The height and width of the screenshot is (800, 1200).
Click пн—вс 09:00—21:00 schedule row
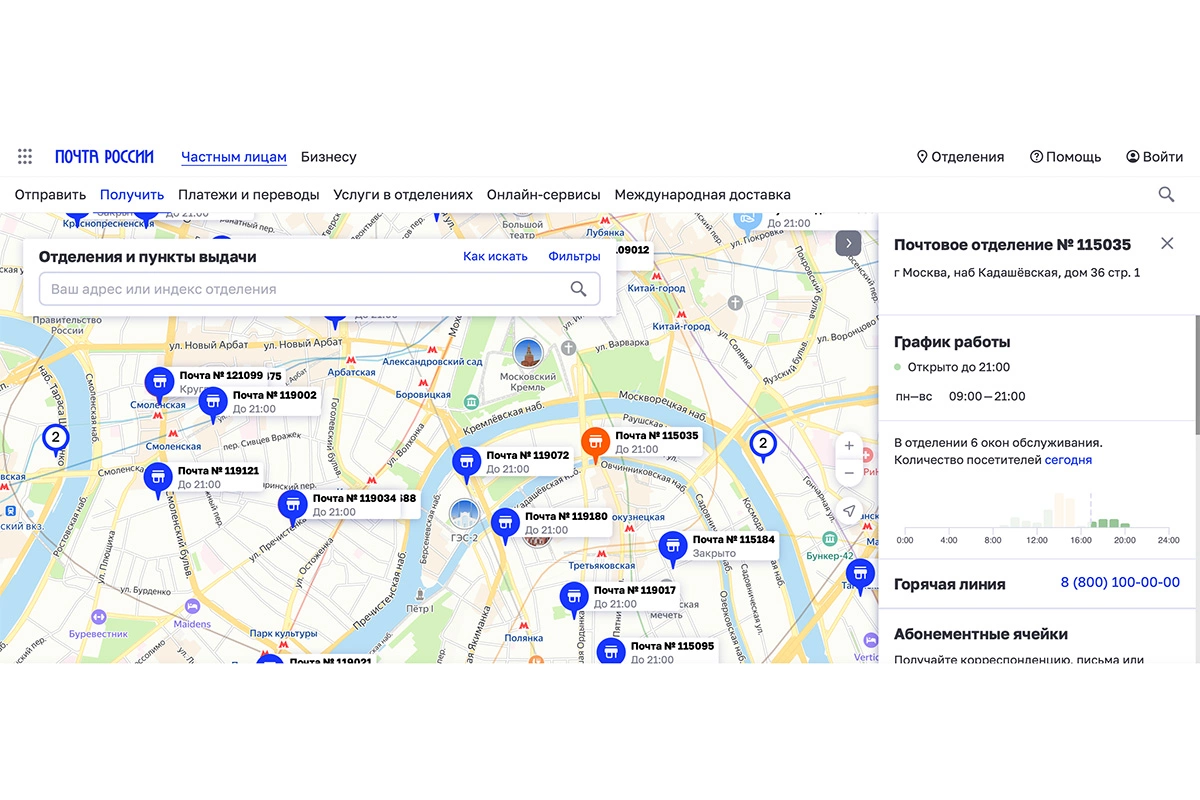[x=960, y=396]
